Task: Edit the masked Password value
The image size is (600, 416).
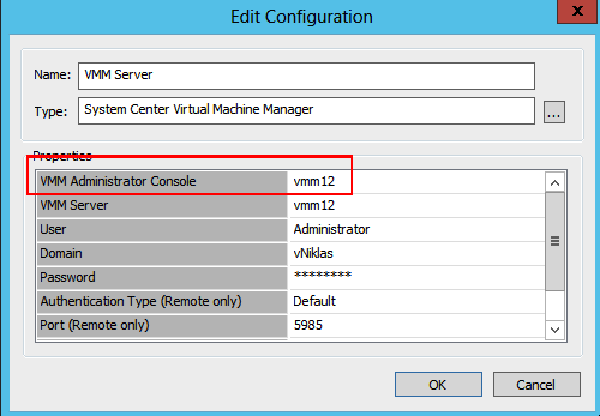Action: click(x=417, y=277)
